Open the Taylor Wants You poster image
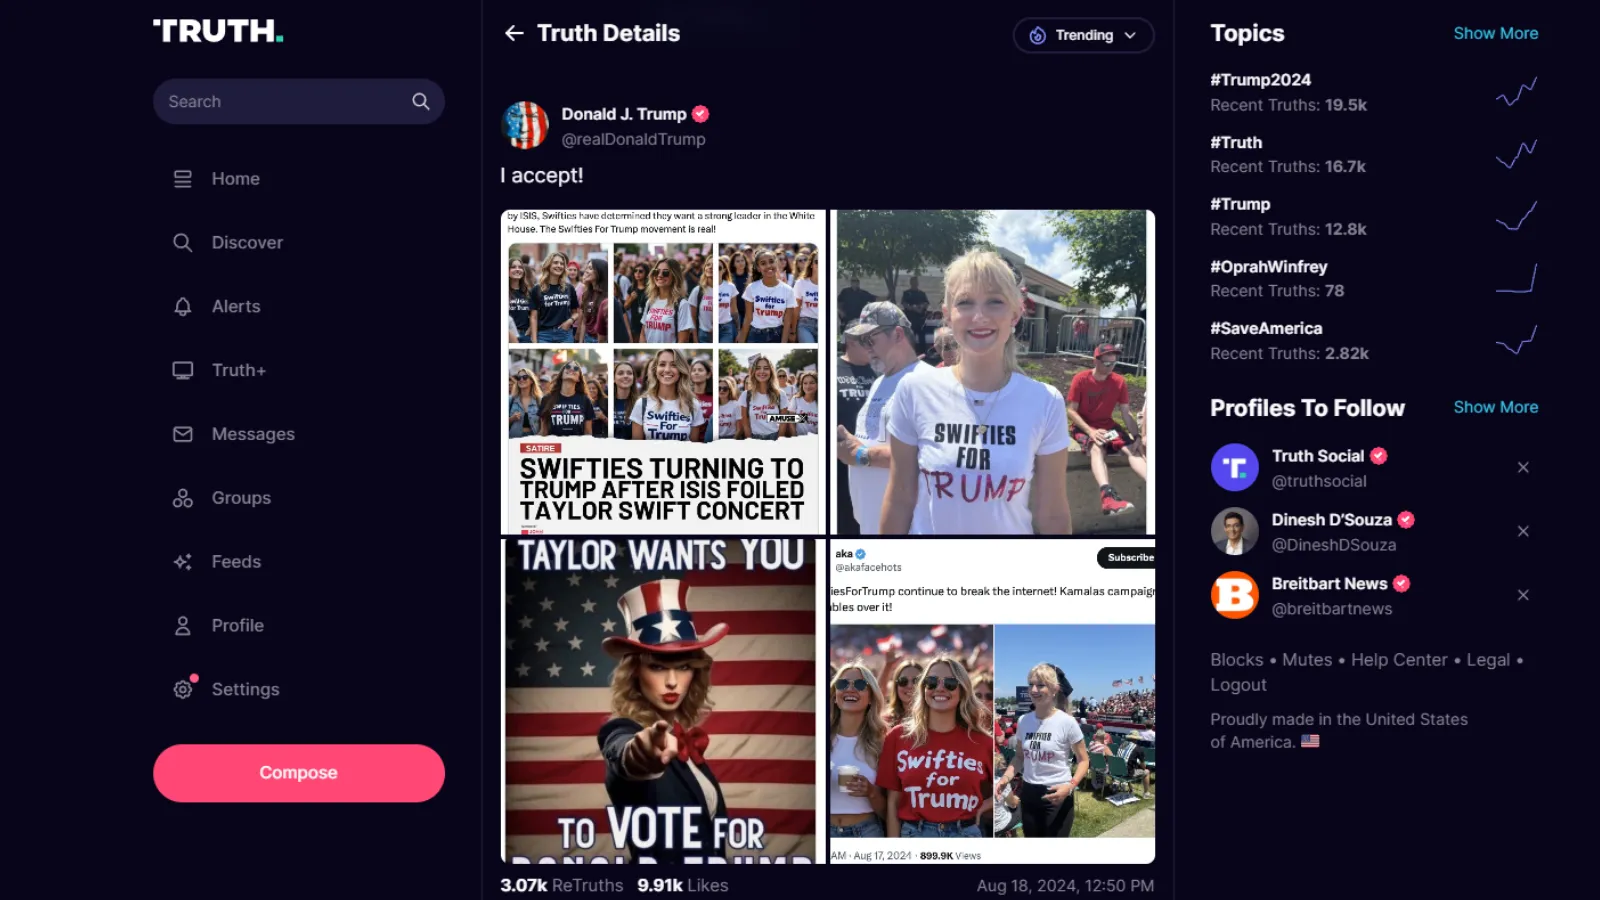Image resolution: width=1600 pixels, height=900 pixels. (x=662, y=701)
